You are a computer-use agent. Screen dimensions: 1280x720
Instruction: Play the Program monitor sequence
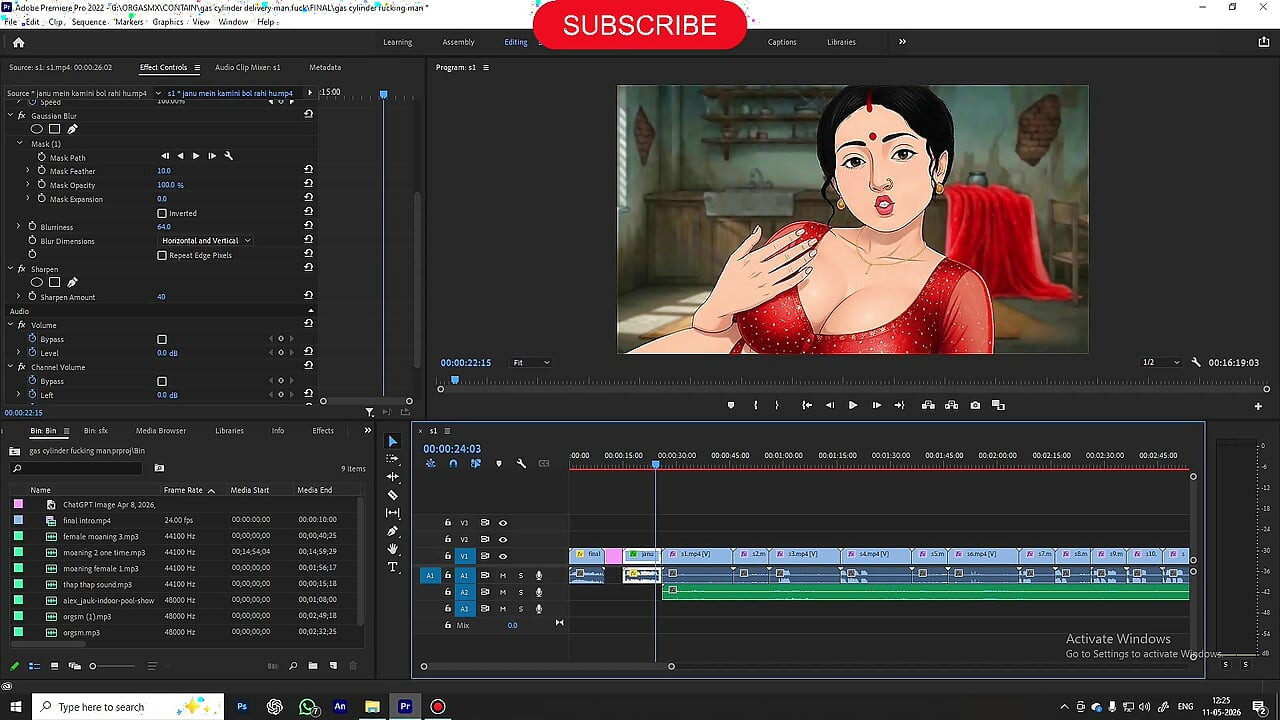click(x=853, y=405)
